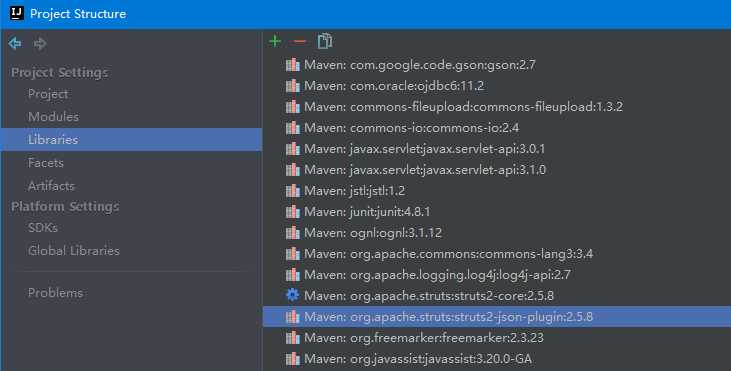This screenshot has height=371, width=731.
Task: Click IntelliJ logo in title bar
Action: [x=16, y=14]
